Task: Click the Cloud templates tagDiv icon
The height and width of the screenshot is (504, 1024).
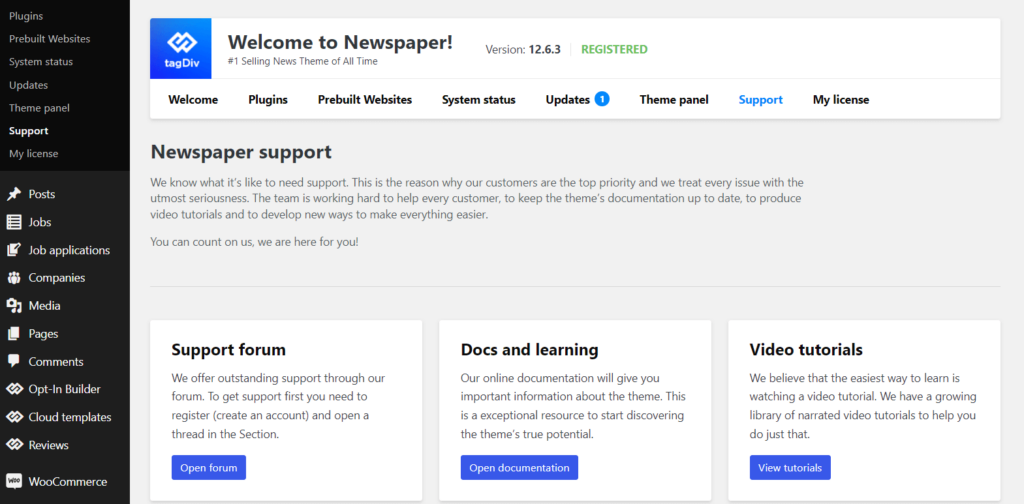Action: pyautogui.click(x=14, y=417)
